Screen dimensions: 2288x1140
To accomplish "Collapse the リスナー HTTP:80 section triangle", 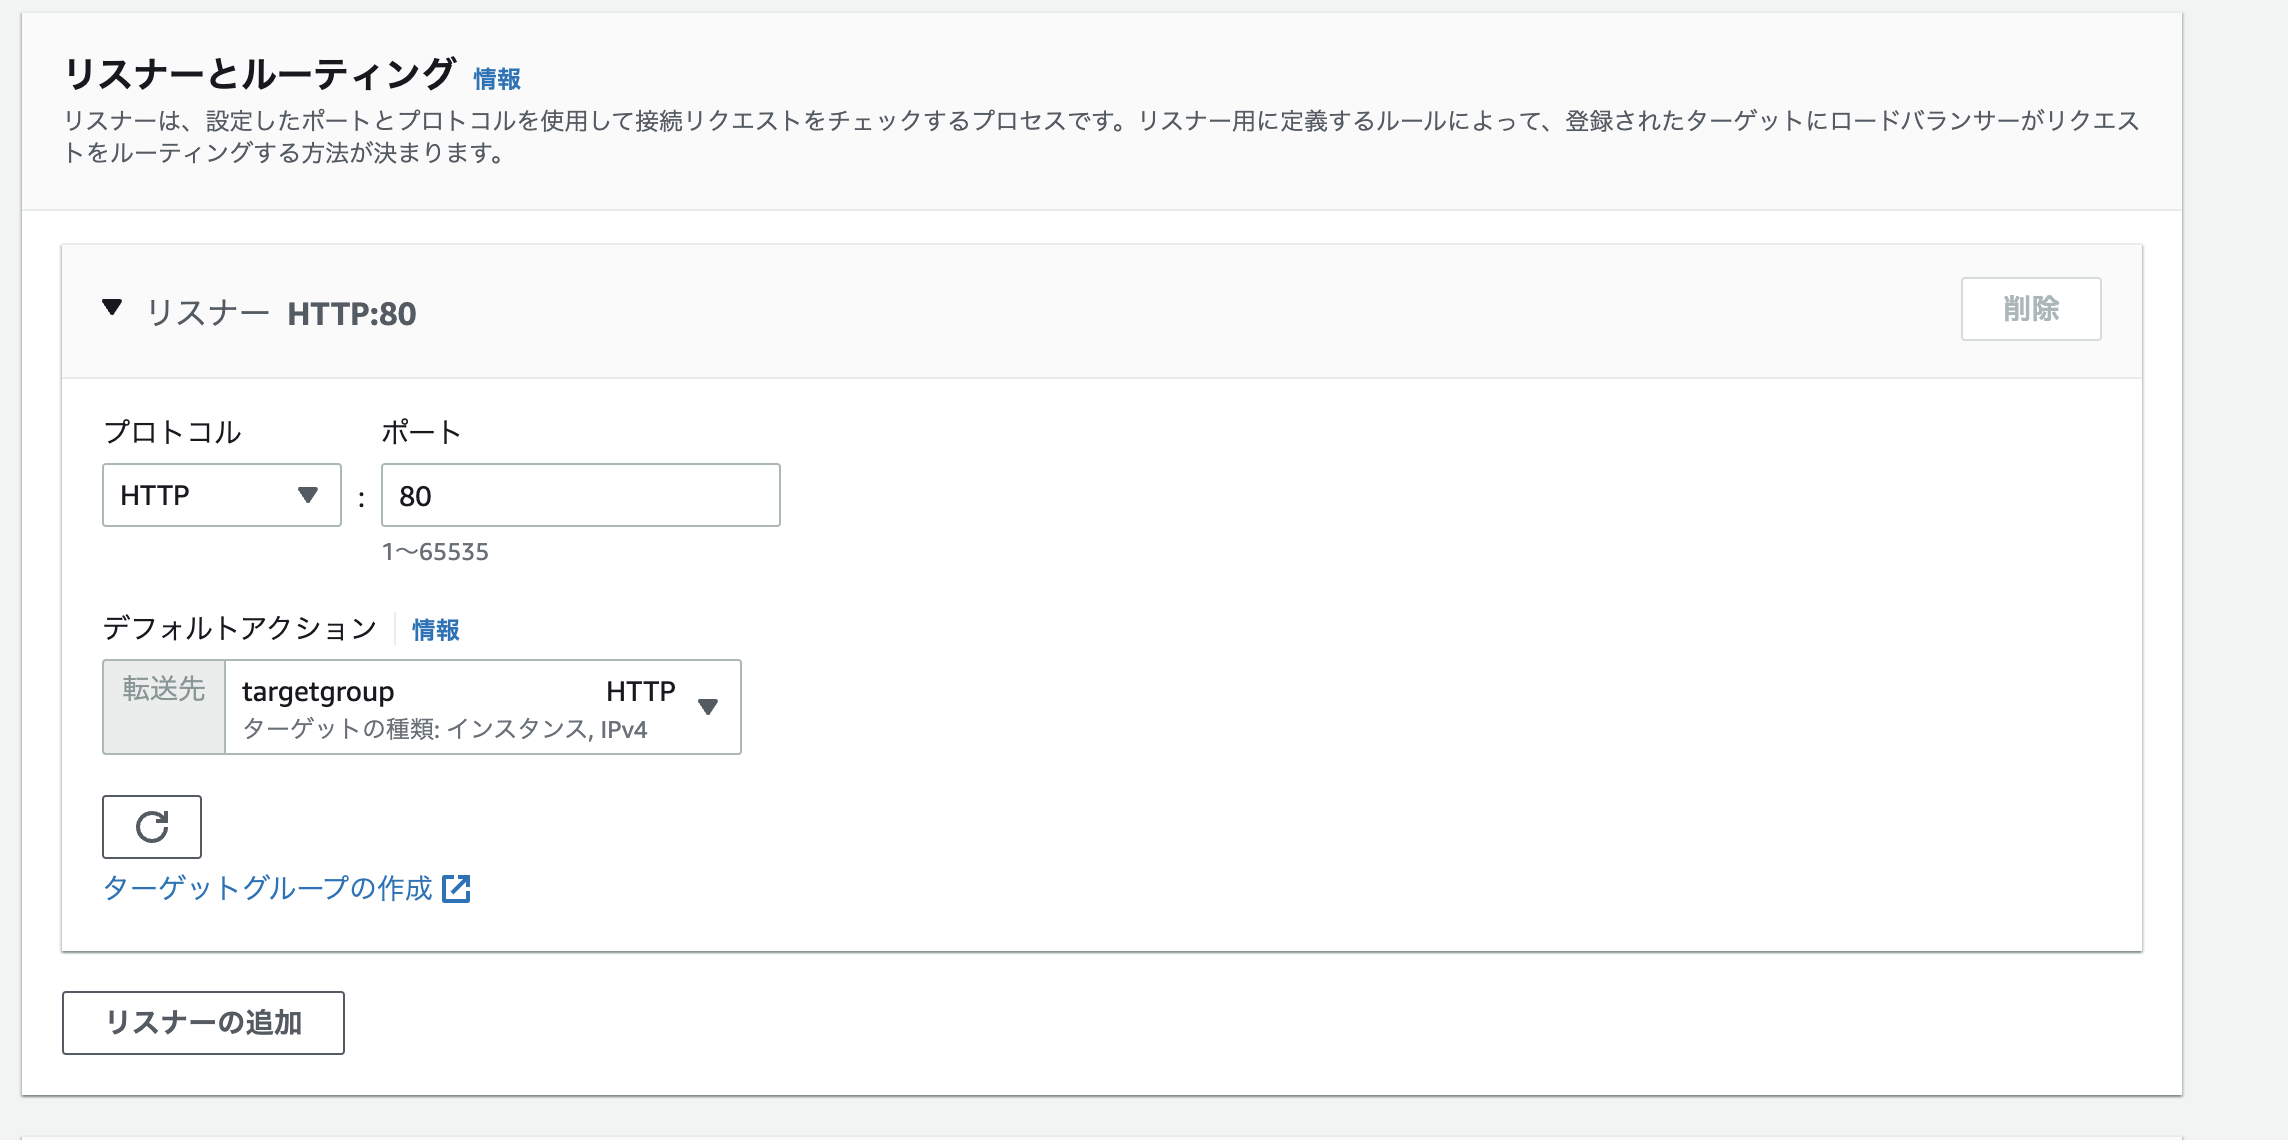I will click(112, 308).
